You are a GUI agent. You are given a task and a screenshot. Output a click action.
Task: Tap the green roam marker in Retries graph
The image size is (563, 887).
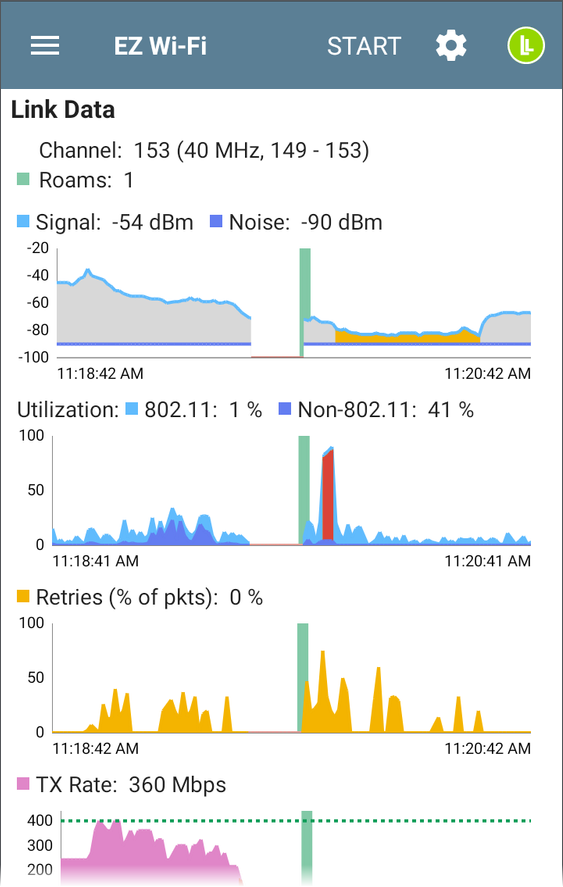(x=303, y=677)
